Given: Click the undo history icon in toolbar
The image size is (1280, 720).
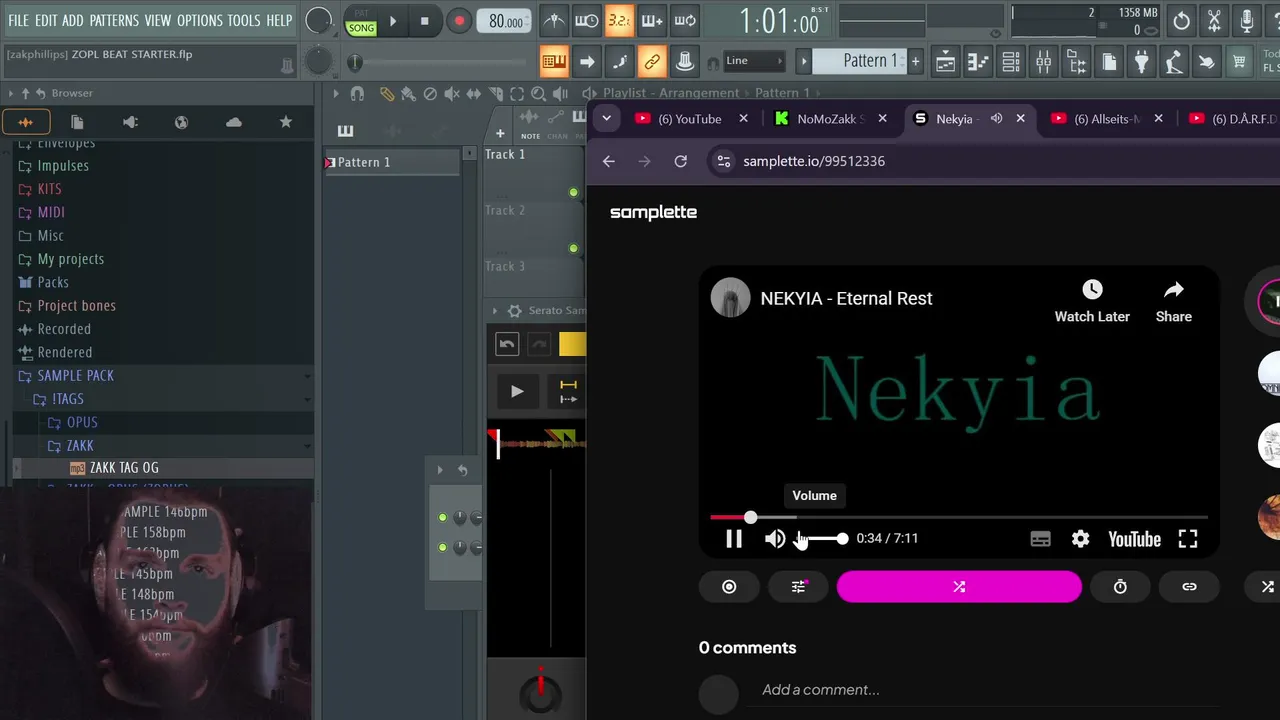Looking at the screenshot, I should coord(1181,20).
